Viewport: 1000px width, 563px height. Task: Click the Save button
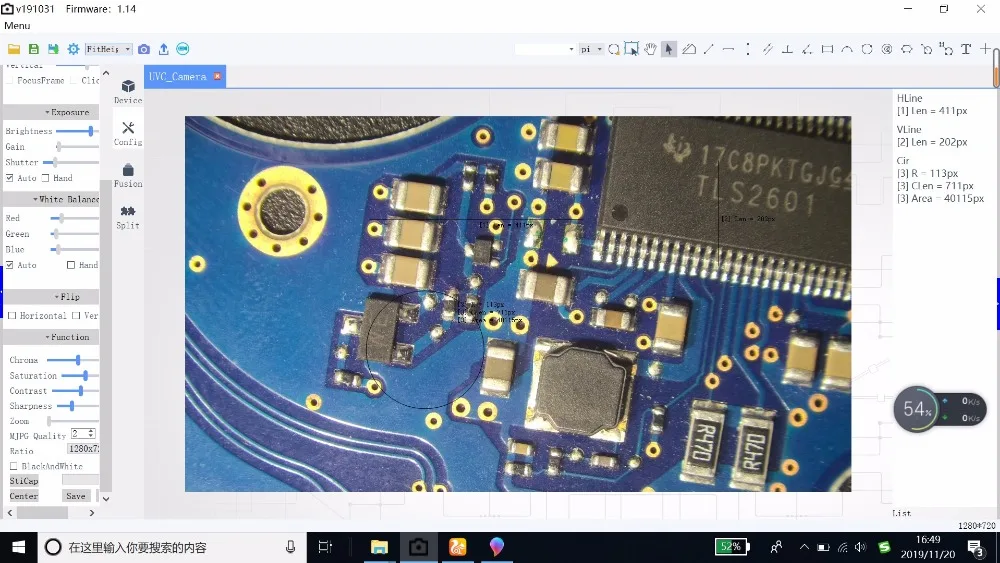76,496
